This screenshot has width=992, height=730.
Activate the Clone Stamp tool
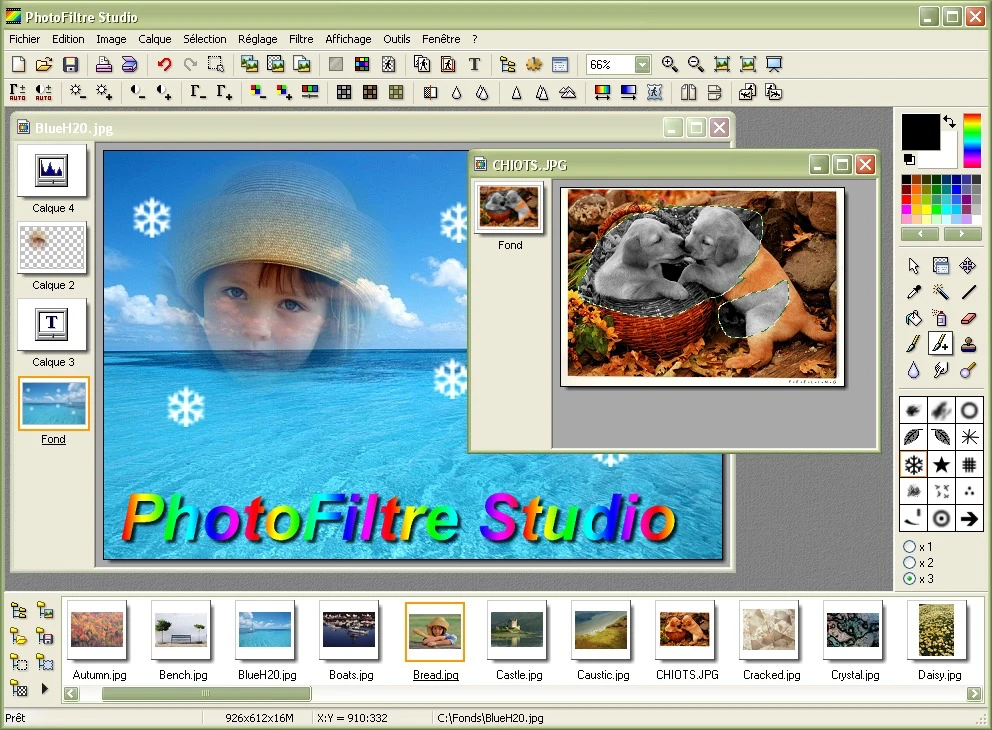(x=968, y=344)
